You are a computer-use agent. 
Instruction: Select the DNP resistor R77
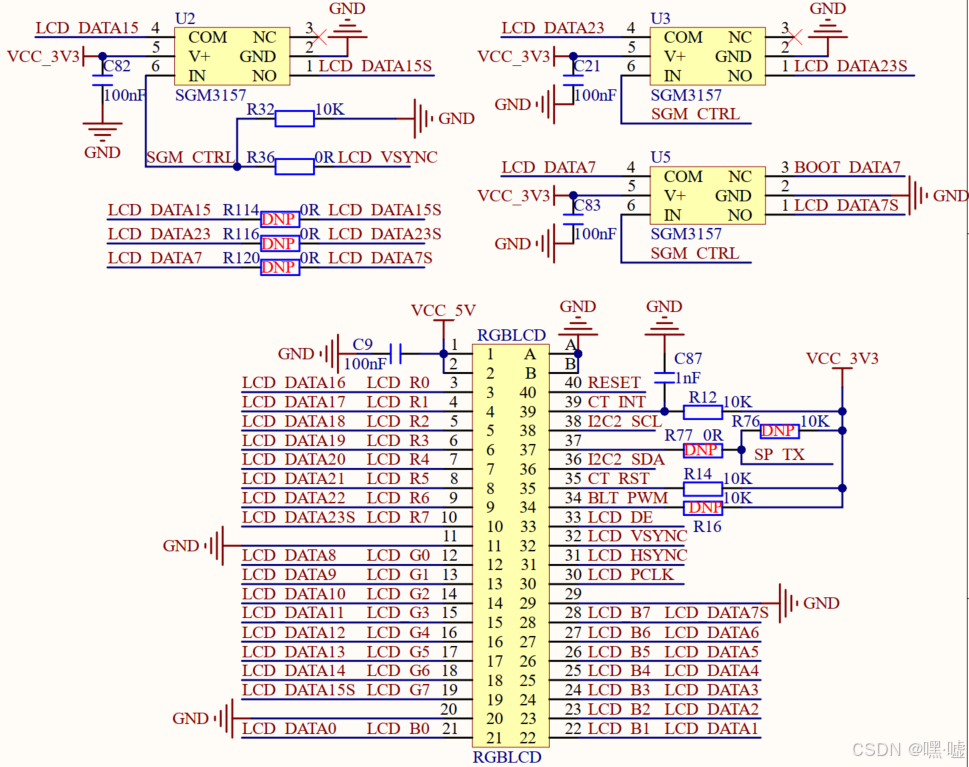(x=703, y=451)
